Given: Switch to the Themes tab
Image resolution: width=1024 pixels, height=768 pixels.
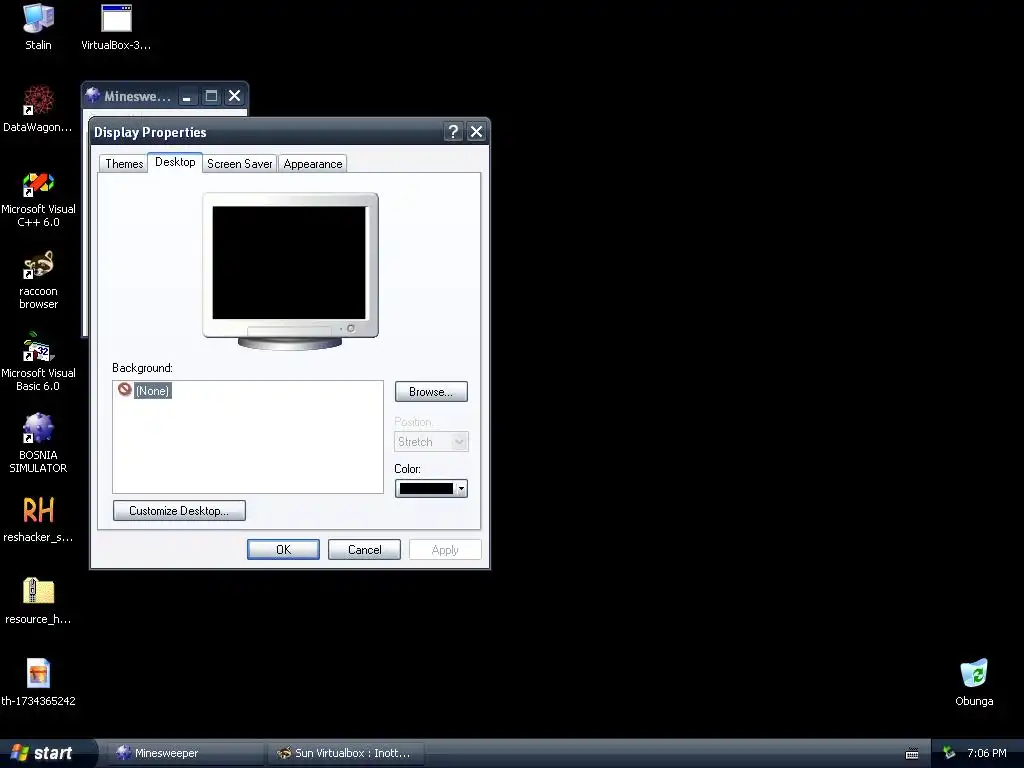Looking at the screenshot, I should click(x=124, y=164).
